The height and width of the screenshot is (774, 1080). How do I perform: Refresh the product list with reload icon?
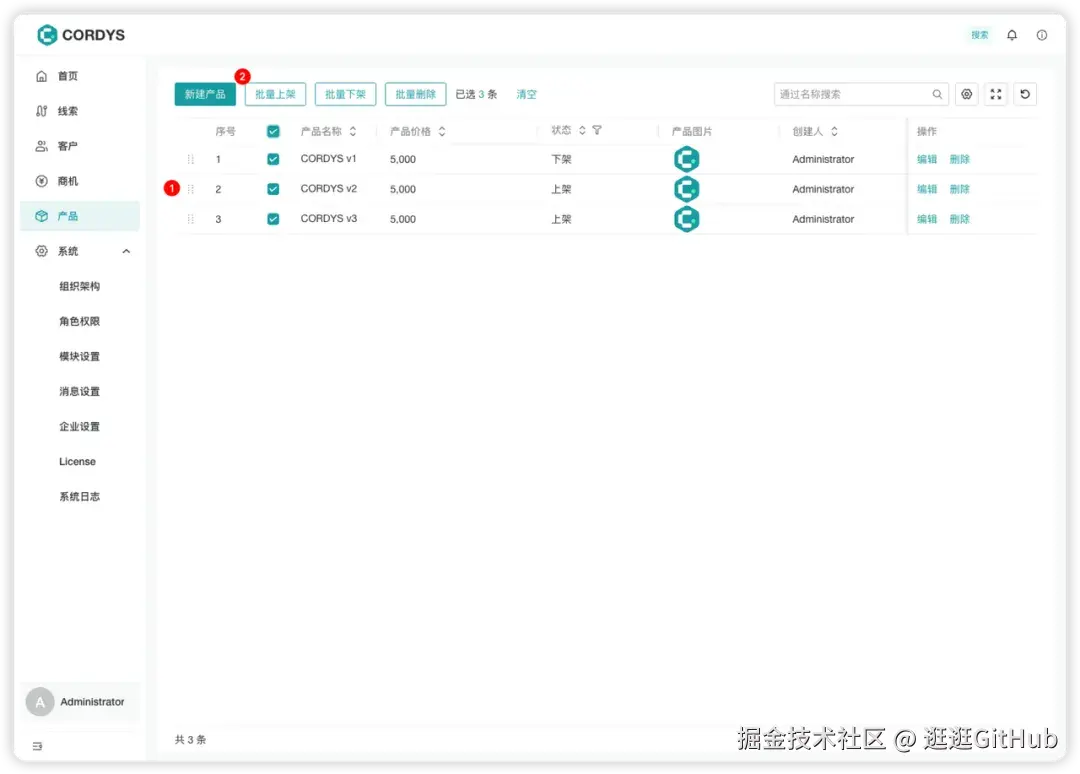tap(1024, 93)
